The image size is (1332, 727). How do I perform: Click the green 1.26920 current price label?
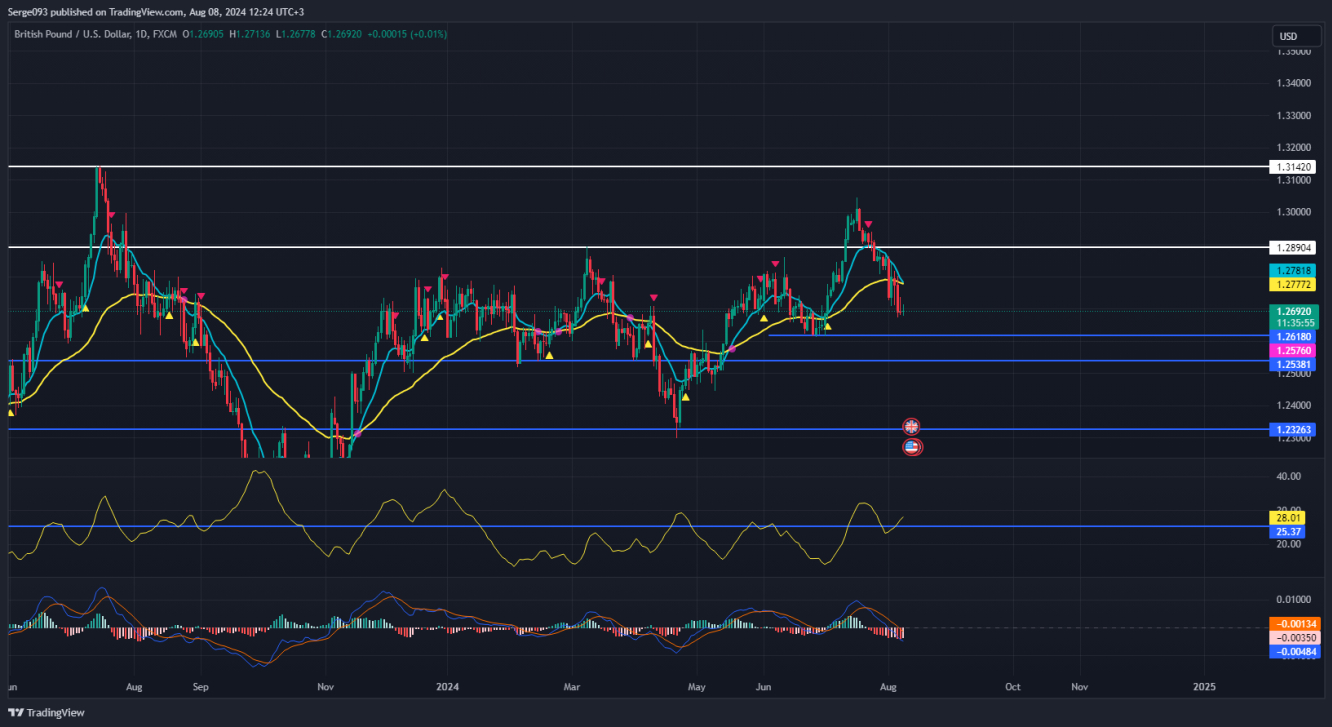[1293, 311]
